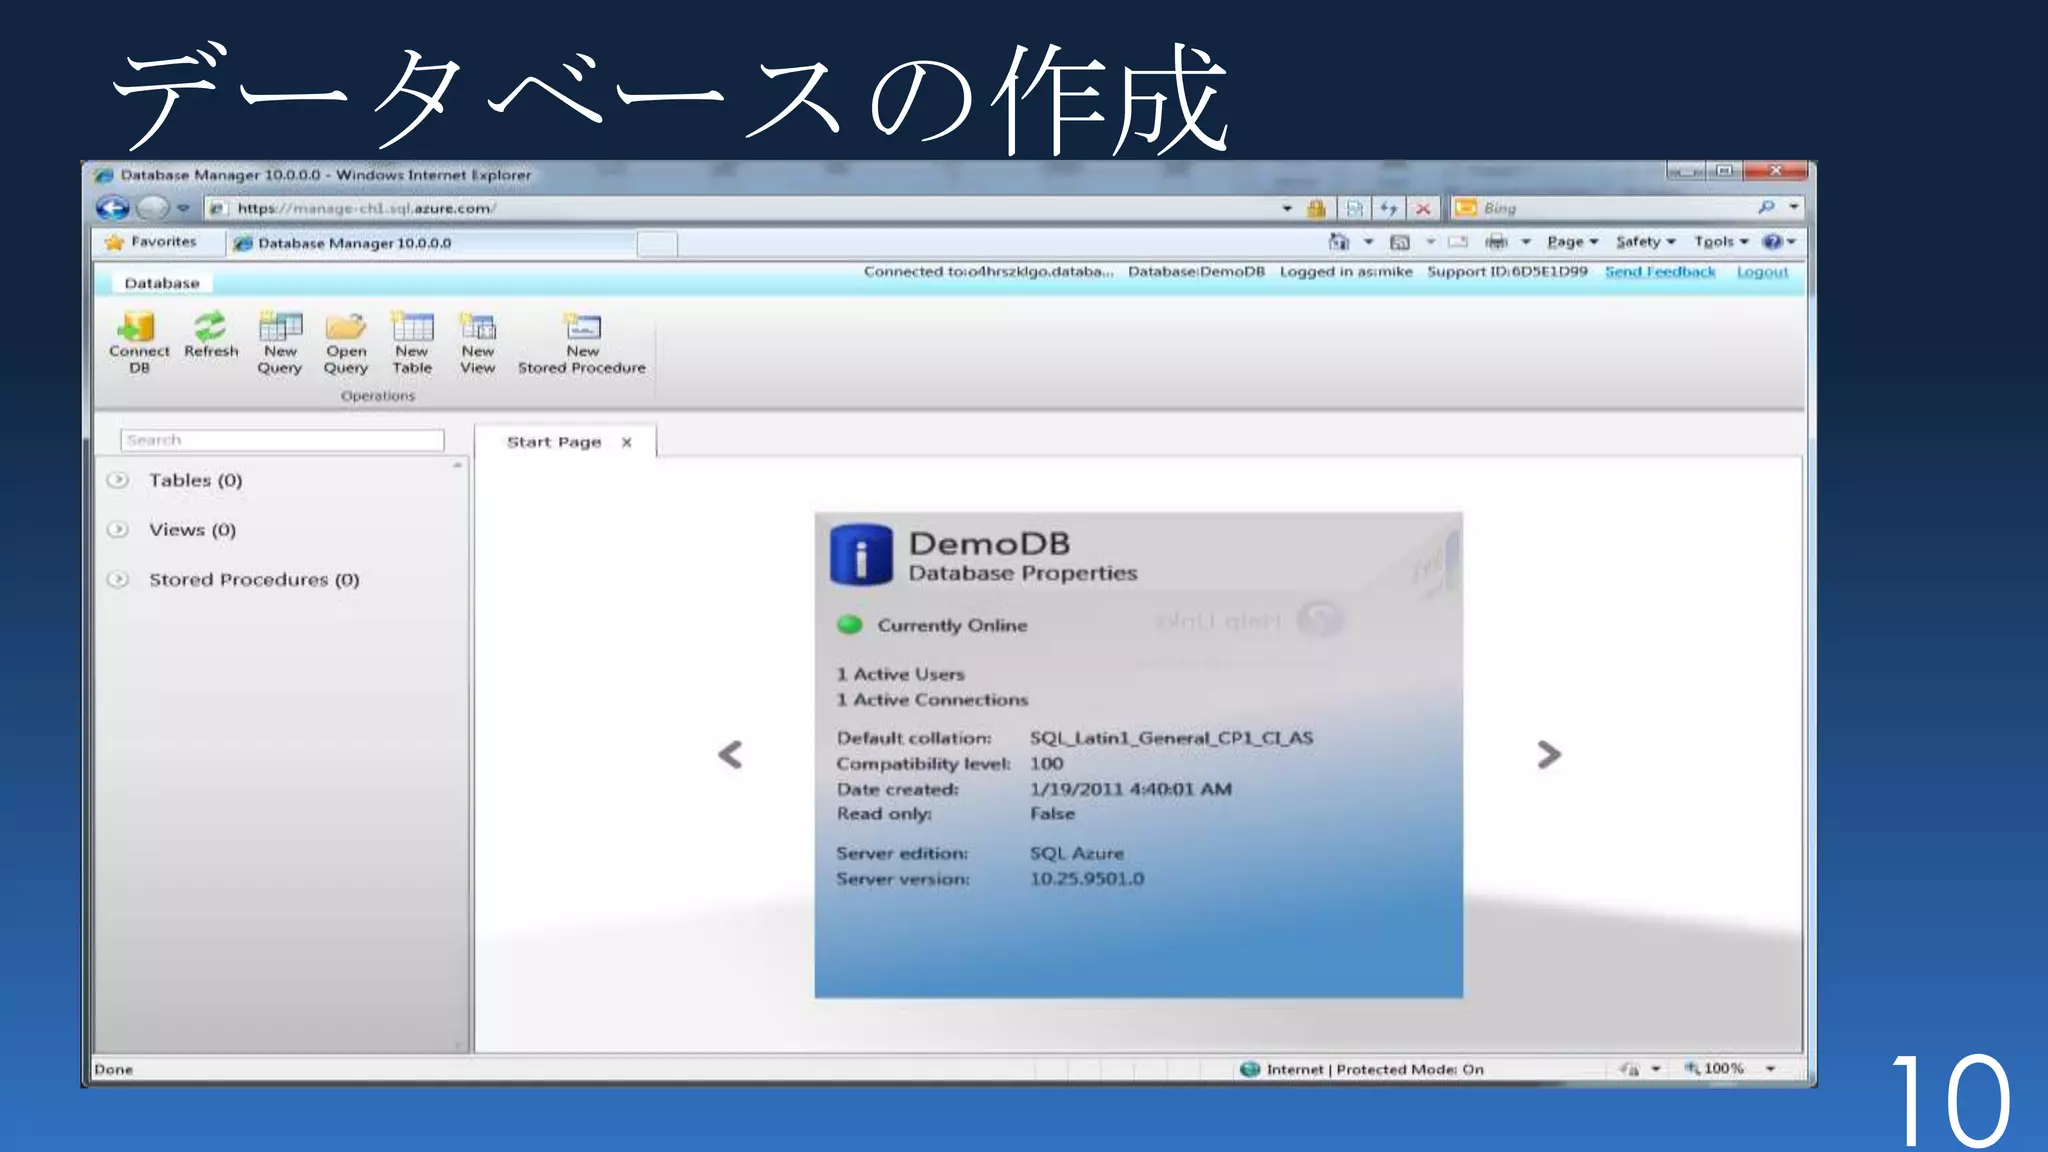Click the address bar stop X icon
The width and height of the screenshot is (2048, 1152).
(x=1423, y=208)
